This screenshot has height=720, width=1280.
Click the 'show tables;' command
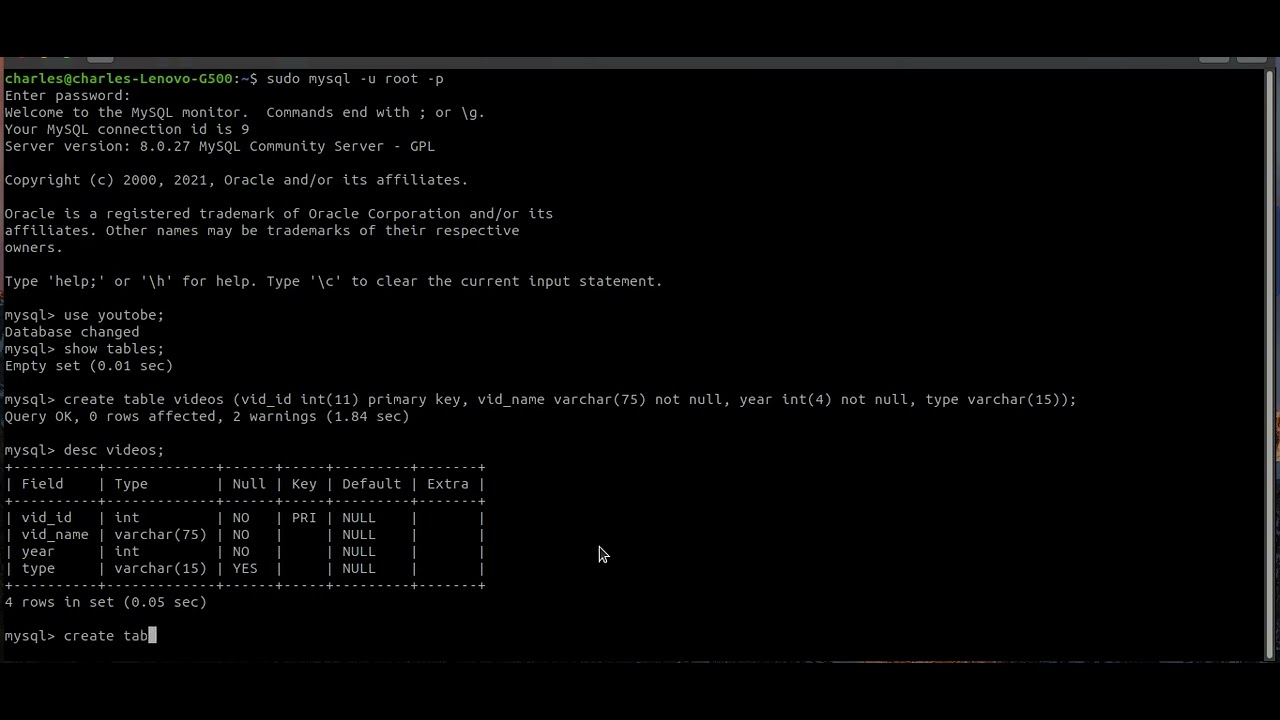(114, 349)
